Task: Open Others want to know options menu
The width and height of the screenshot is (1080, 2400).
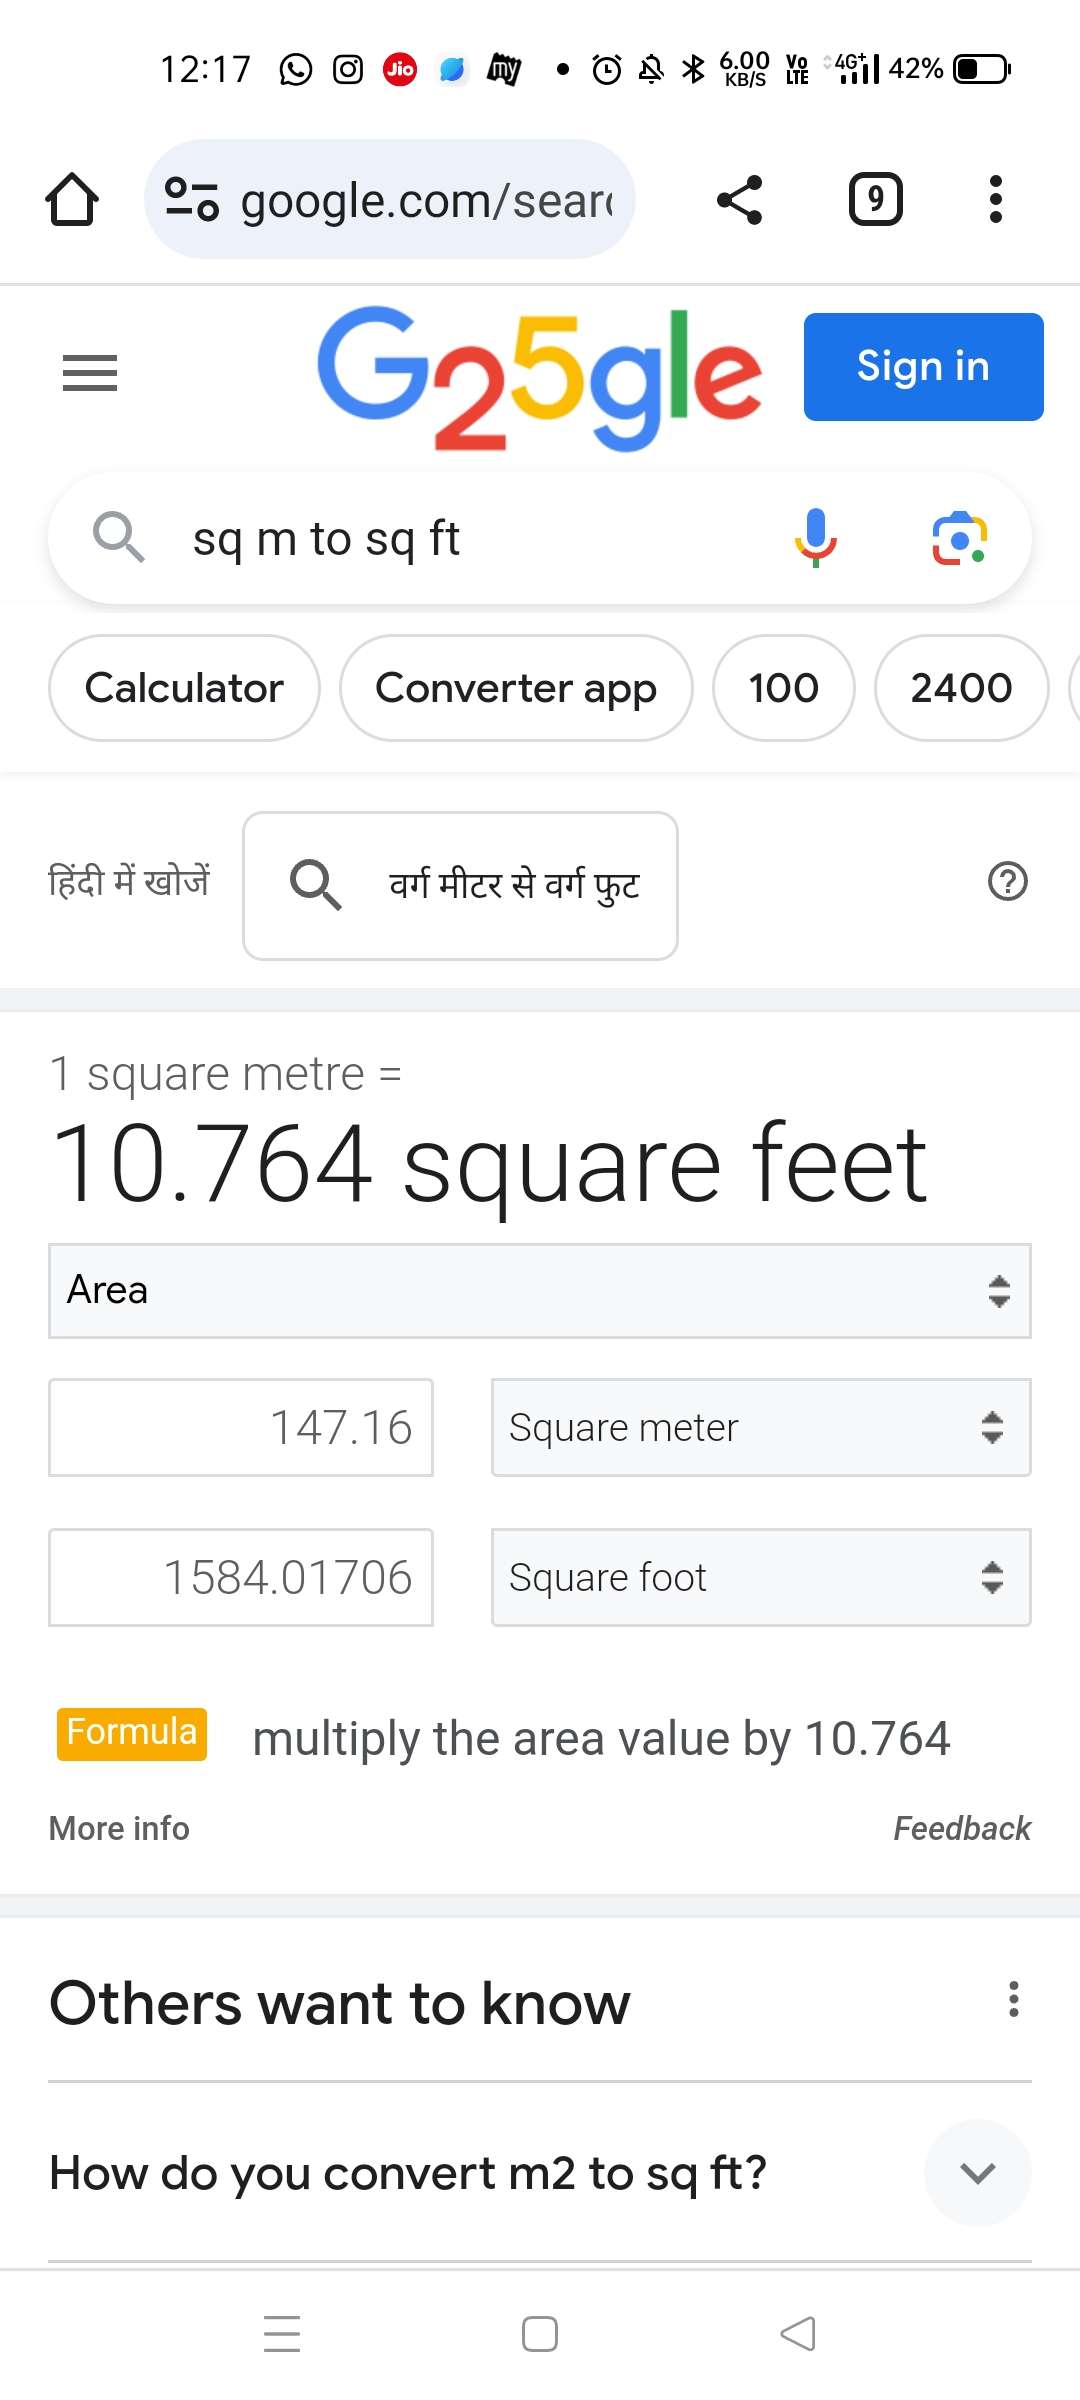Action: point(1013,1999)
